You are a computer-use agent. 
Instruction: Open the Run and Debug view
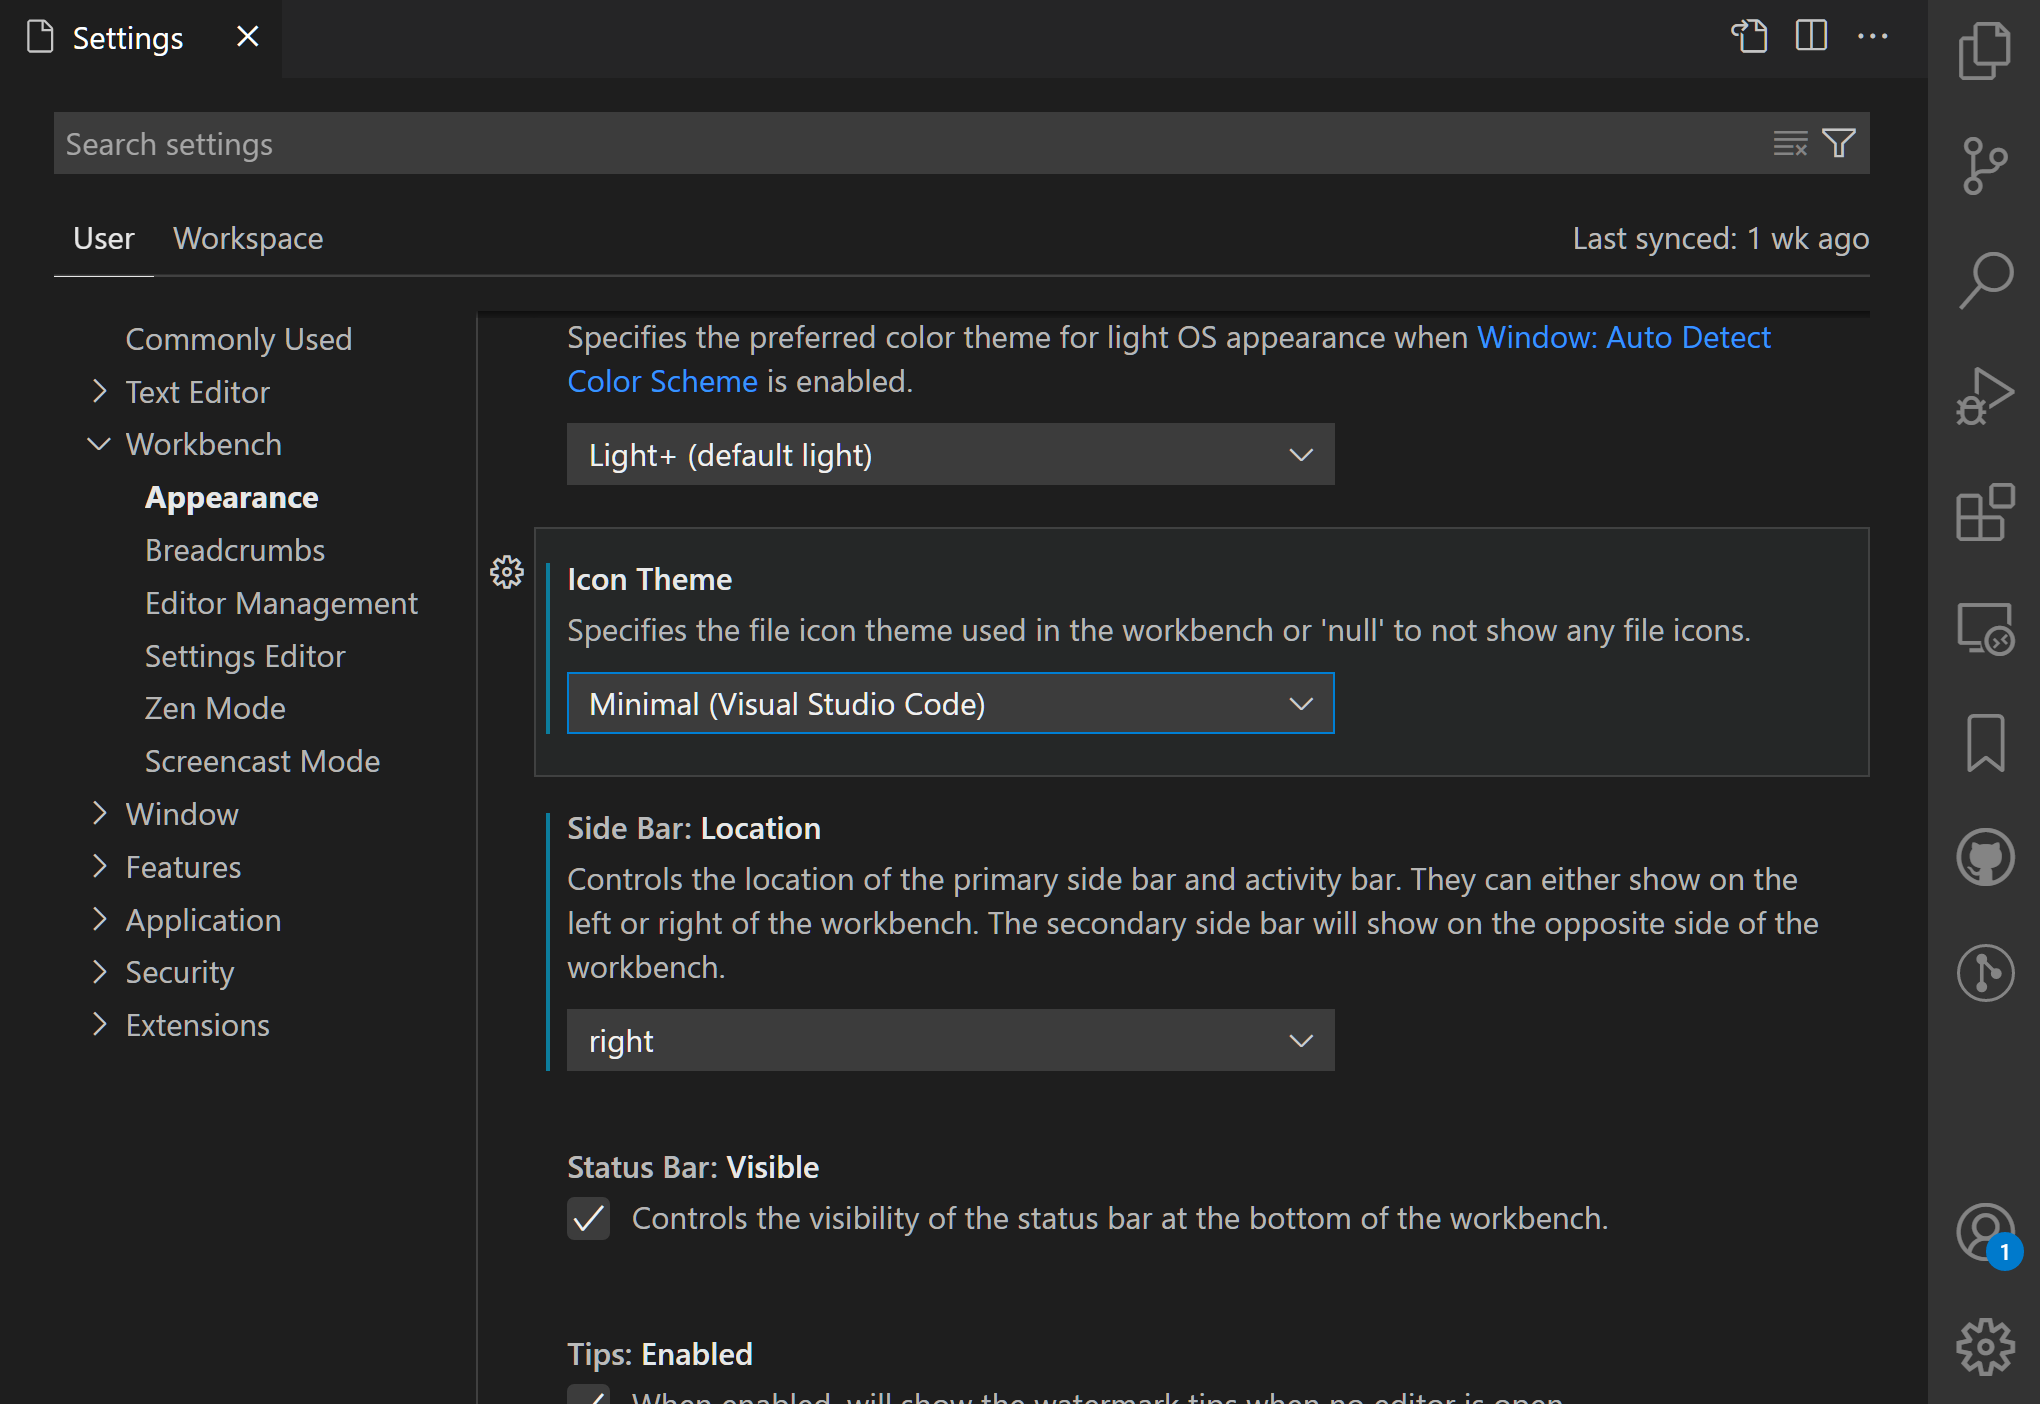pyautogui.click(x=1987, y=395)
